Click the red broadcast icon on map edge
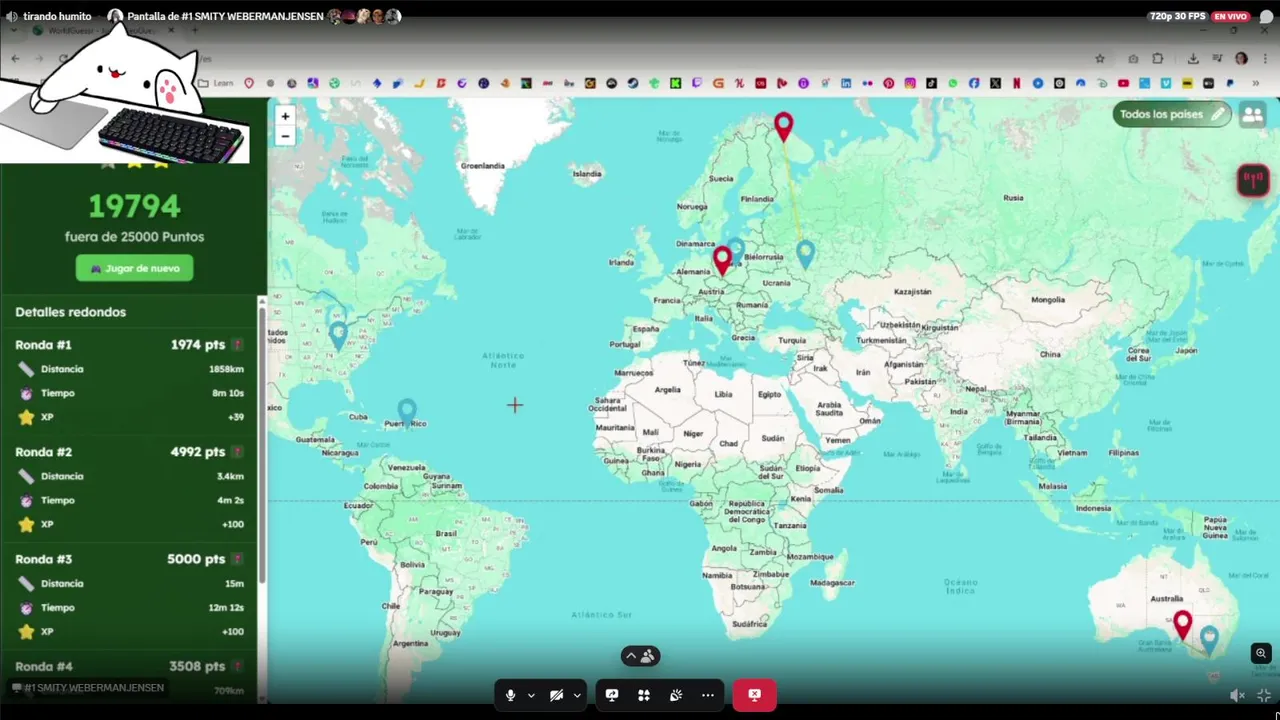This screenshot has width=1280, height=720. [1253, 180]
